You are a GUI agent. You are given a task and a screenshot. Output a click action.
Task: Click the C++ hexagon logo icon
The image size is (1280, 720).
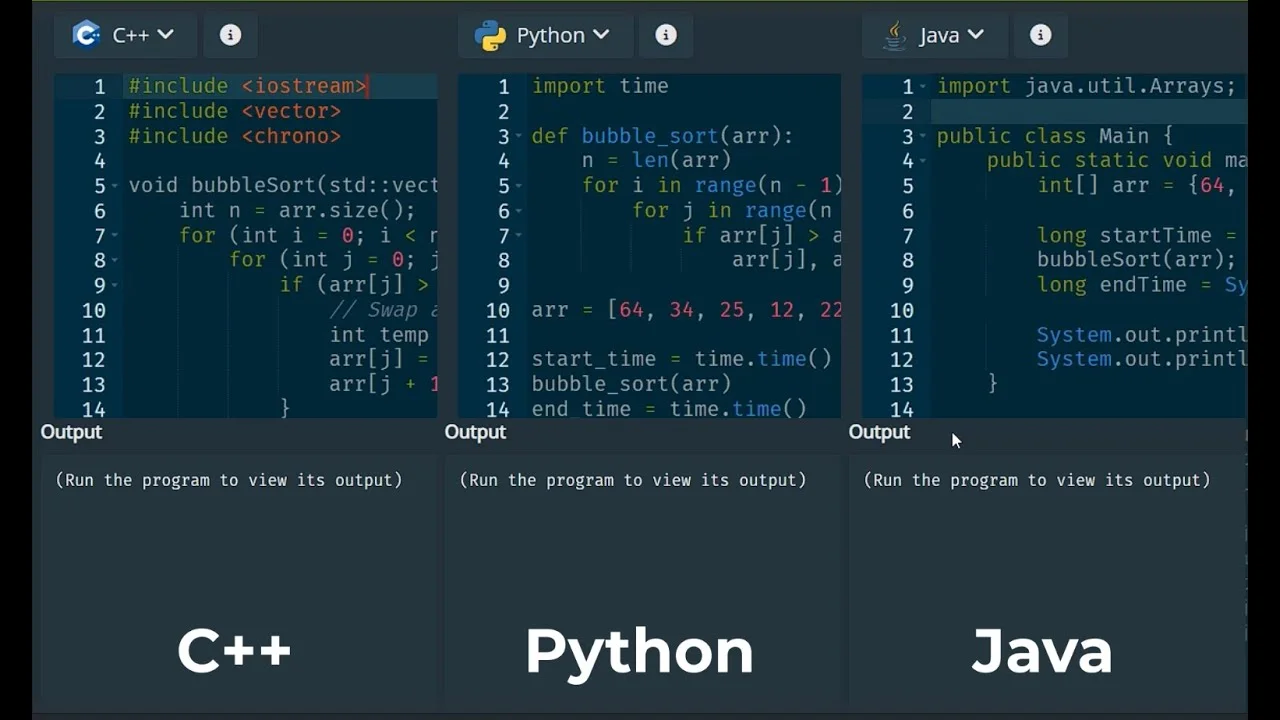(x=87, y=35)
